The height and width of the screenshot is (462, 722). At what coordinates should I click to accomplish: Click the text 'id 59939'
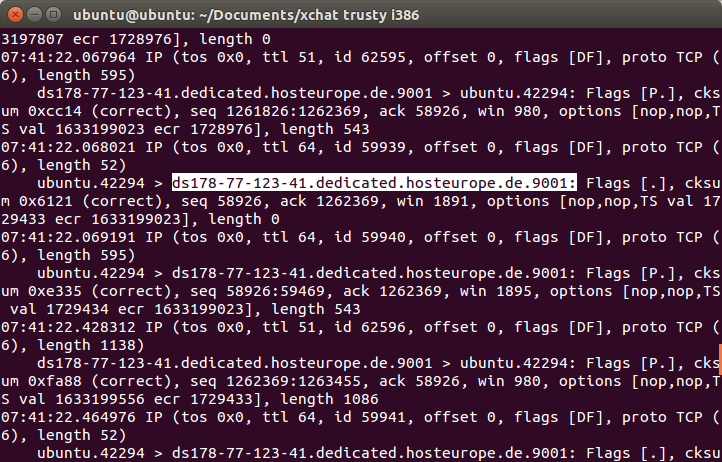point(370,147)
